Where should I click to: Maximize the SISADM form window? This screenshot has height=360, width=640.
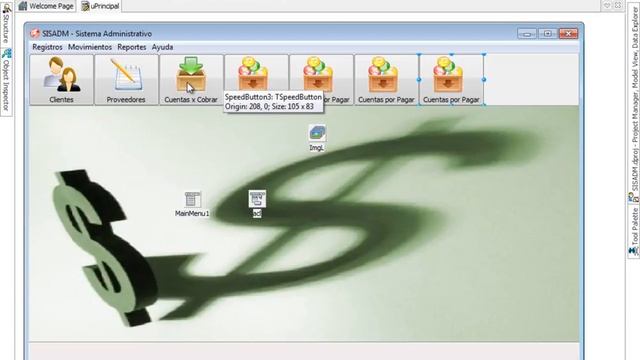[x=548, y=33]
